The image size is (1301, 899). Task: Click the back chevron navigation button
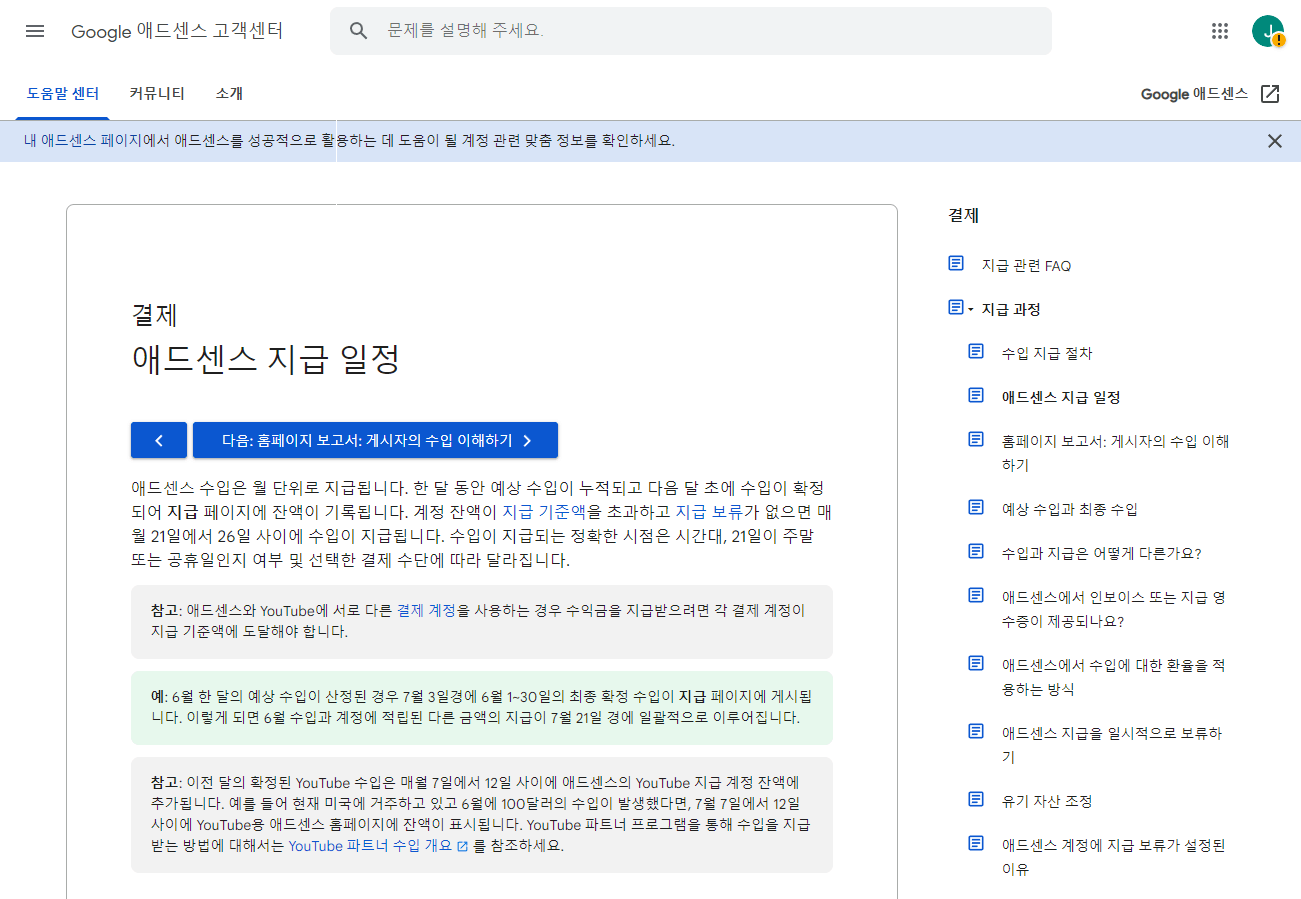159,440
